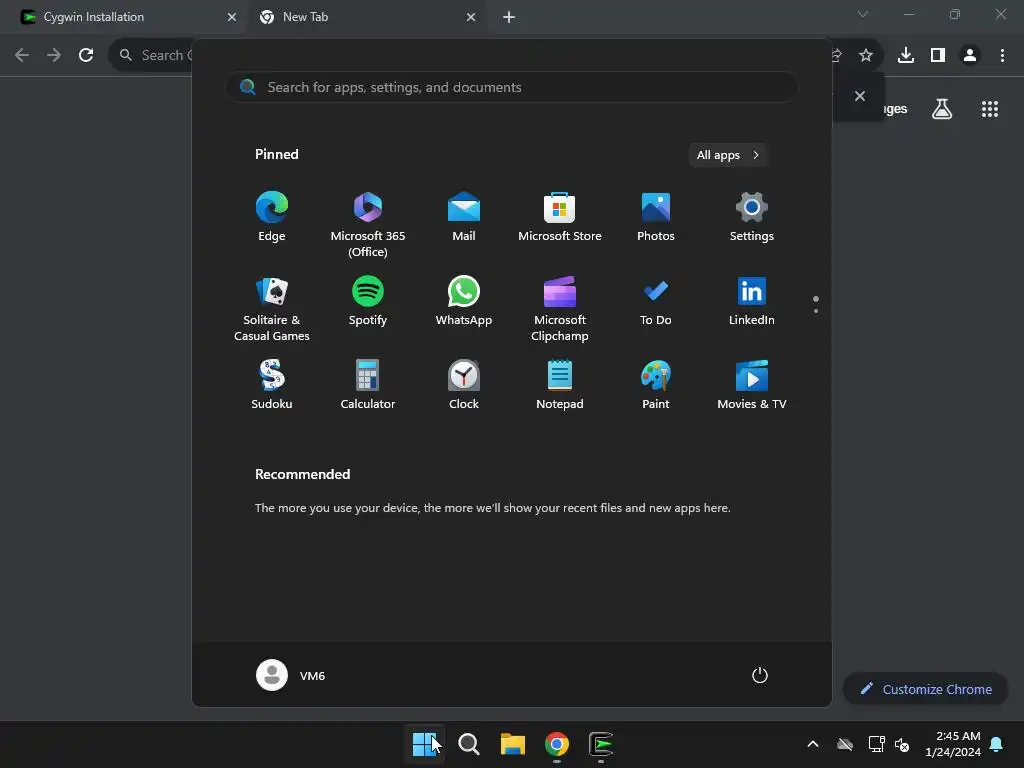Open the Chrome tab search dropdown
The height and width of the screenshot is (768, 1024).
coord(863,14)
